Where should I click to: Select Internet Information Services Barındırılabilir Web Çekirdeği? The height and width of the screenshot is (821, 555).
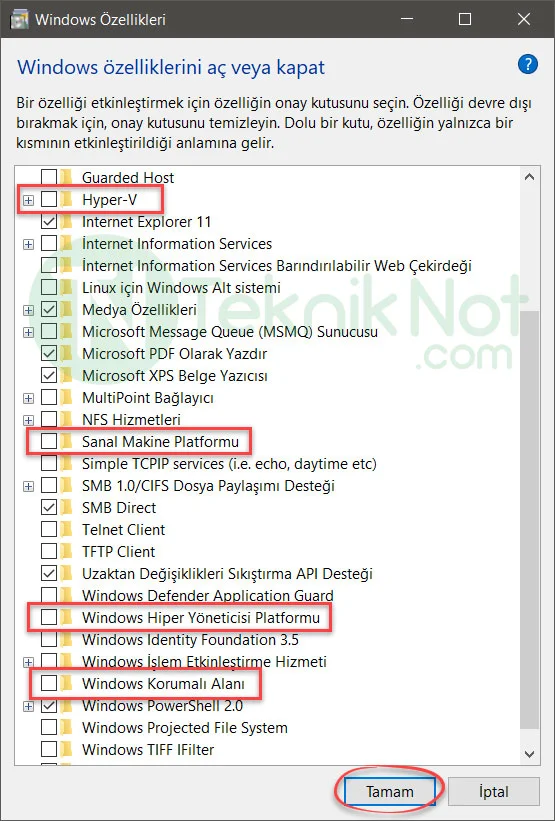pyautogui.click(x=276, y=265)
